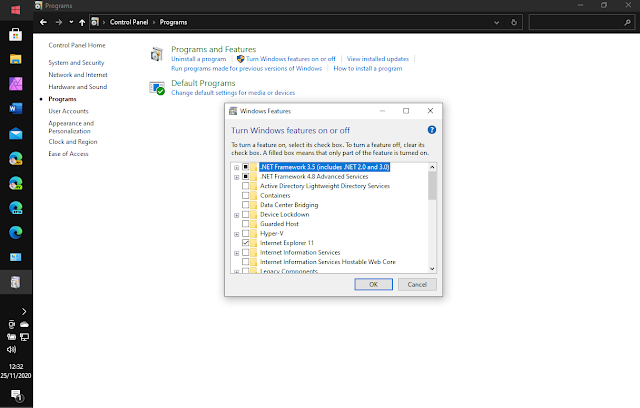
Task: Open User Accounts category
Action: click(x=68, y=111)
